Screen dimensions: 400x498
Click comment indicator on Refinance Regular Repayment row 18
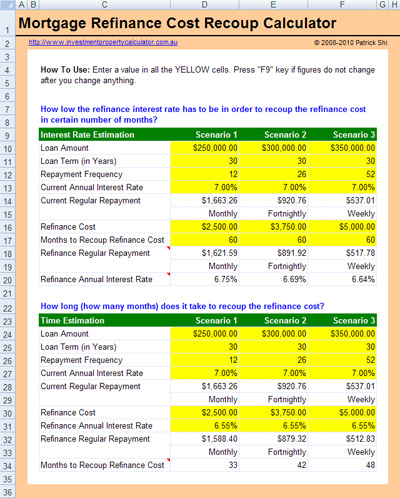point(168,248)
